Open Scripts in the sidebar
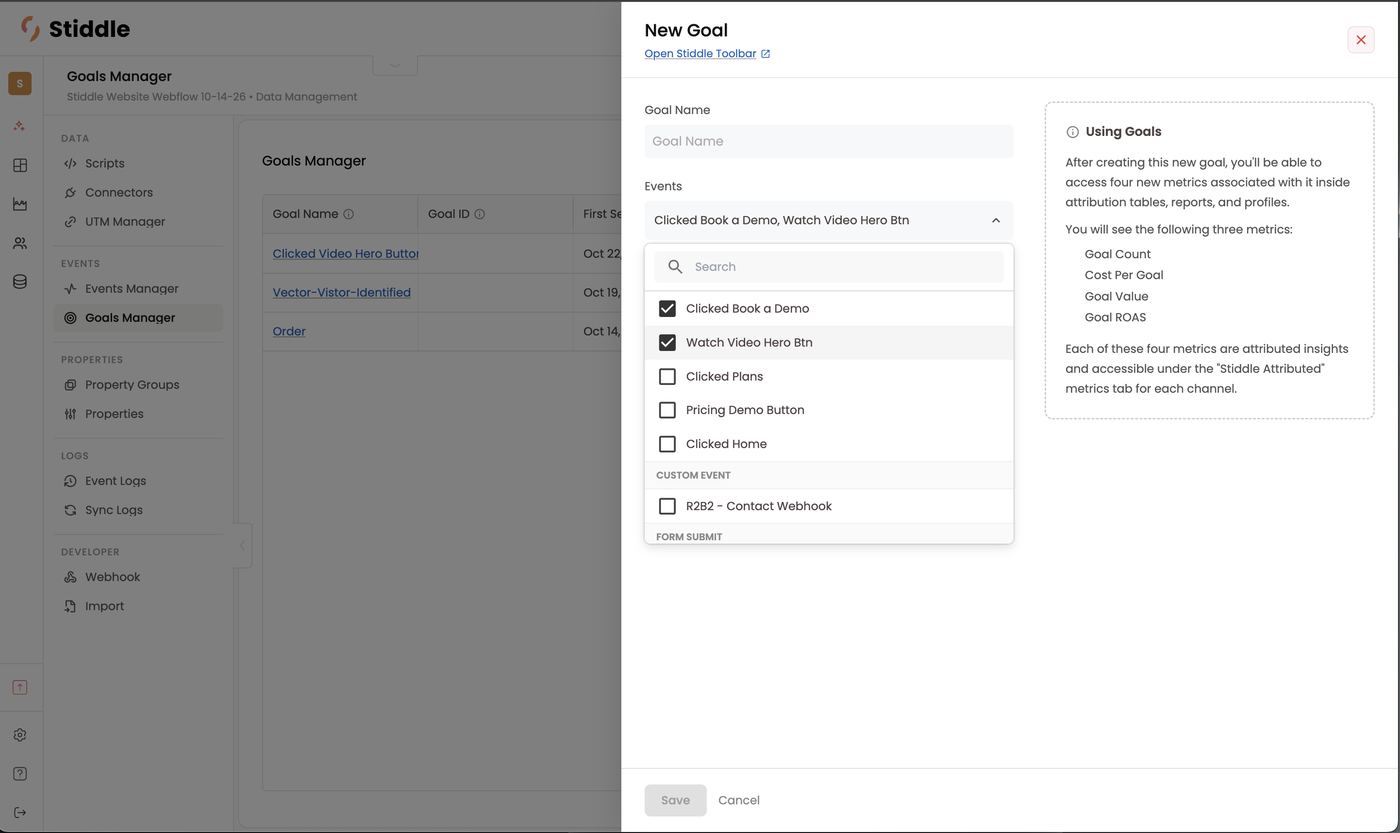1400x833 pixels. (138, 163)
